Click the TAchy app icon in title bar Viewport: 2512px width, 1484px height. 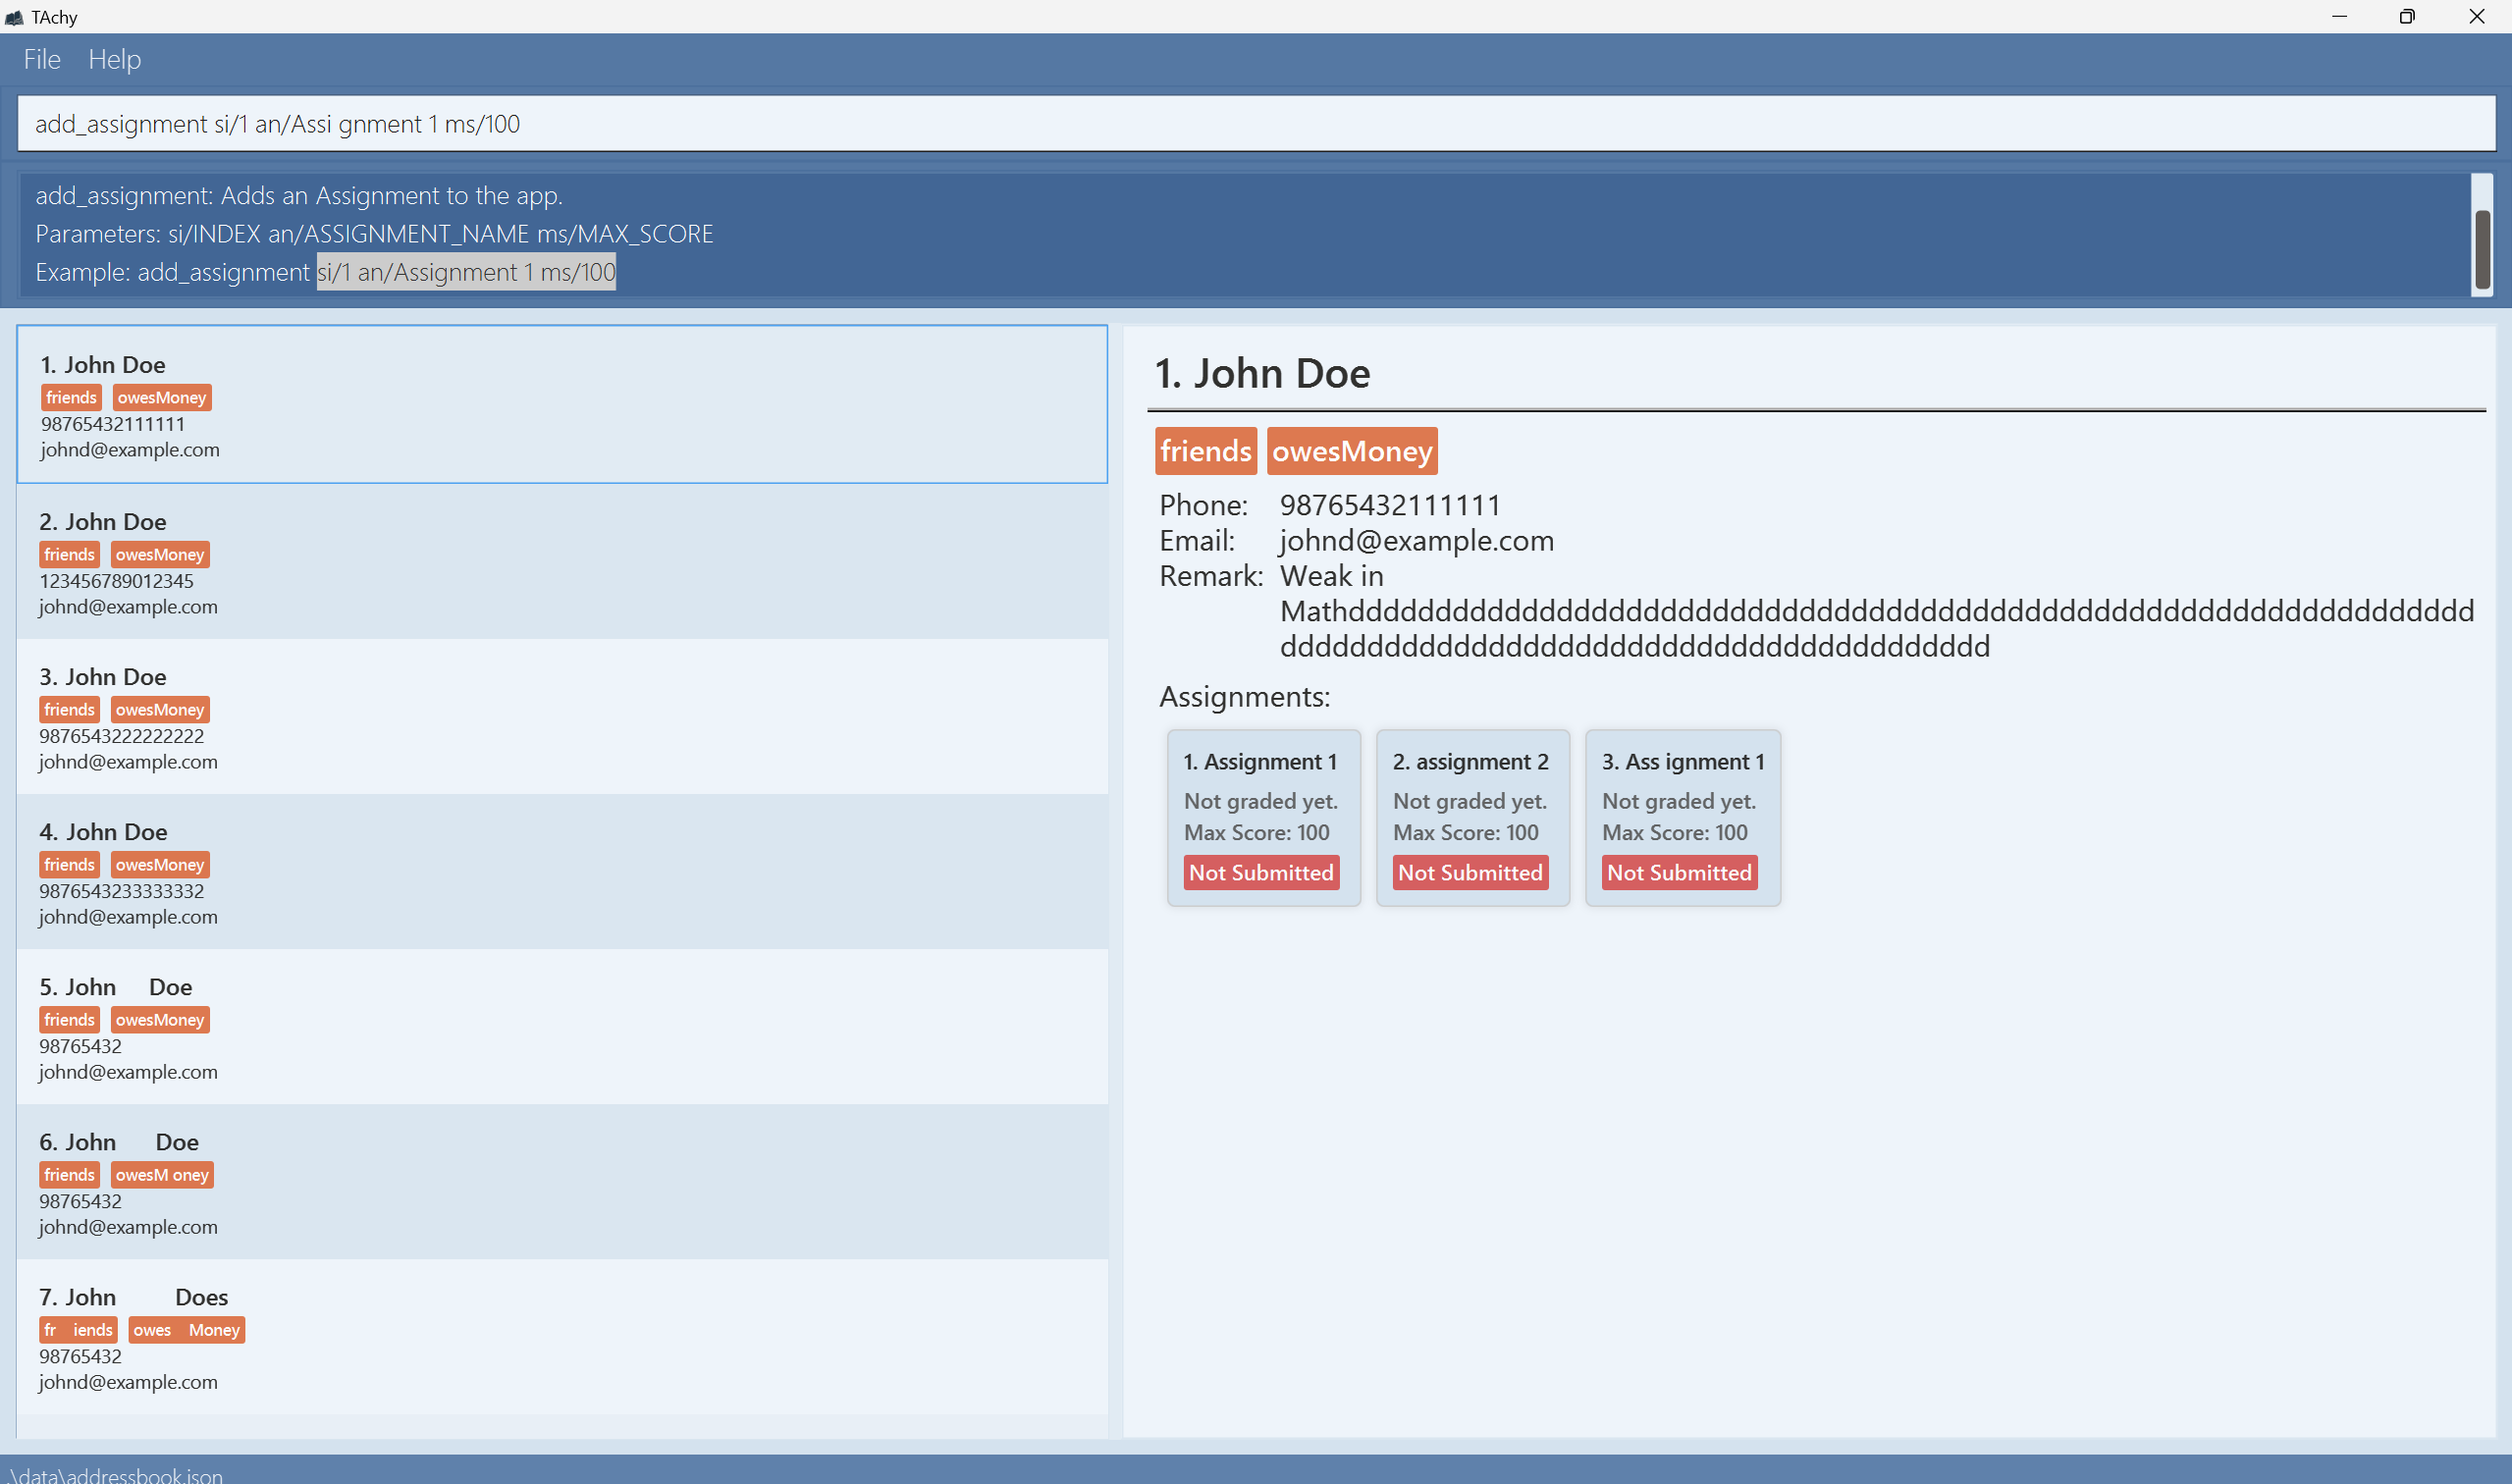click(x=14, y=17)
